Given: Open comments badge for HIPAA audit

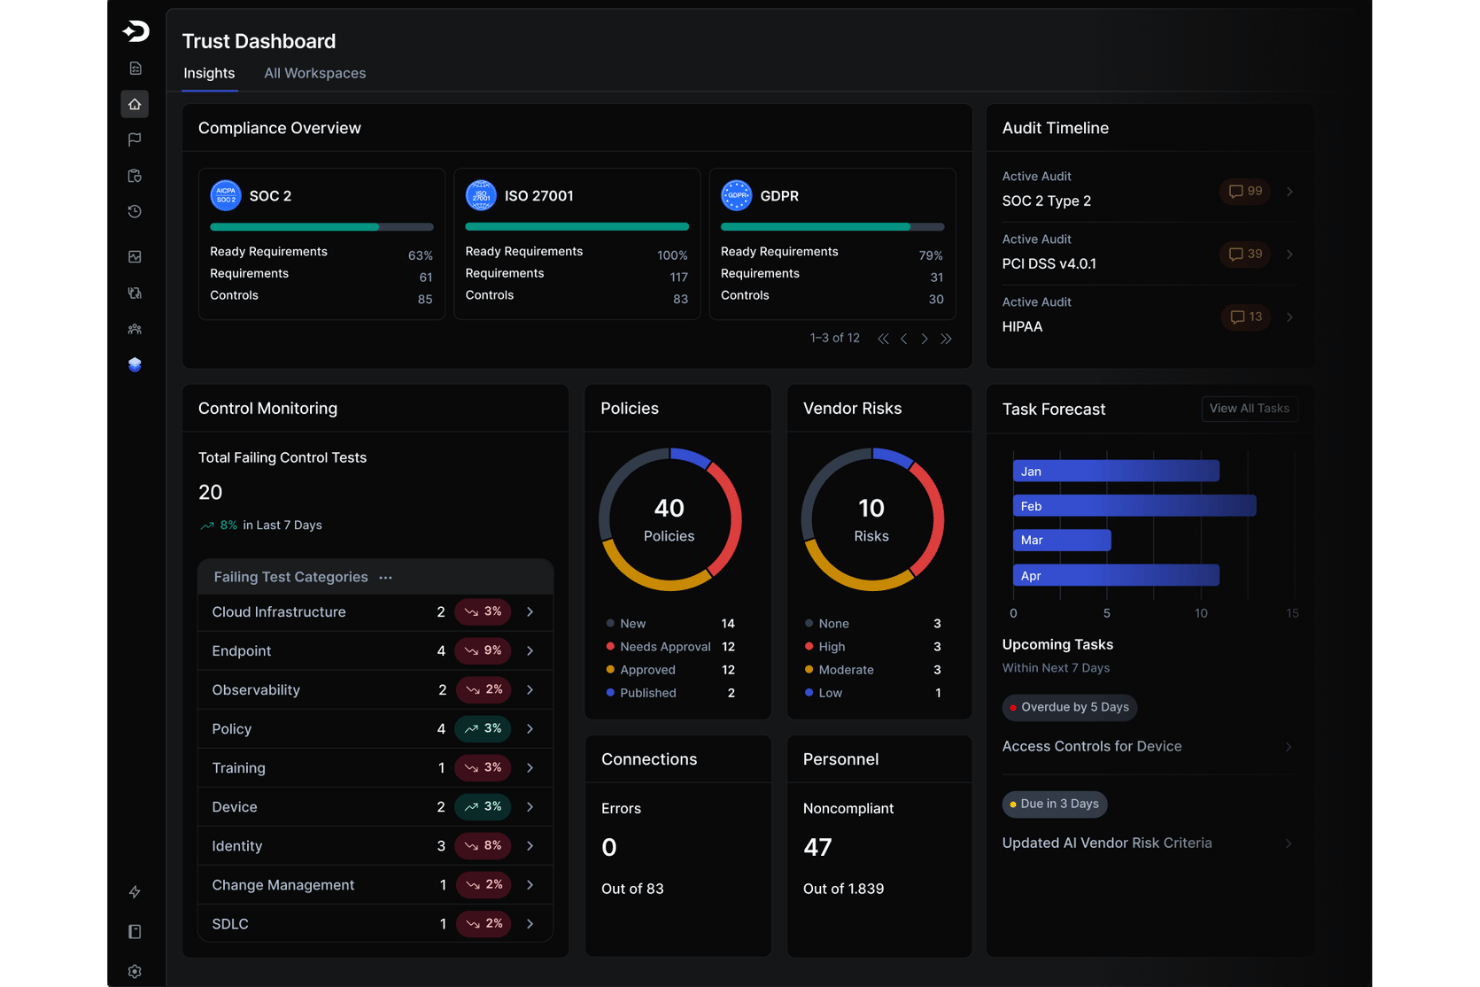Looking at the screenshot, I should click(x=1246, y=317).
